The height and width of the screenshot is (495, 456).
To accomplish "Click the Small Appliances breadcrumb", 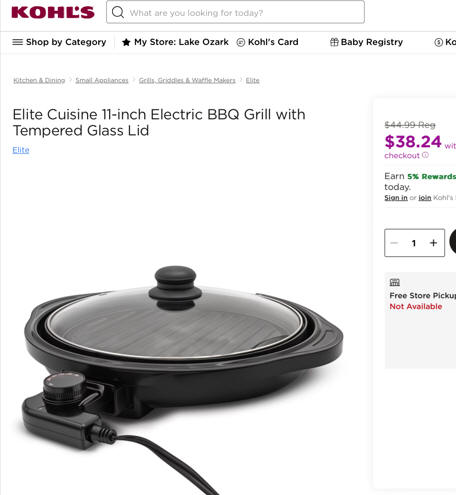I will click(102, 80).
